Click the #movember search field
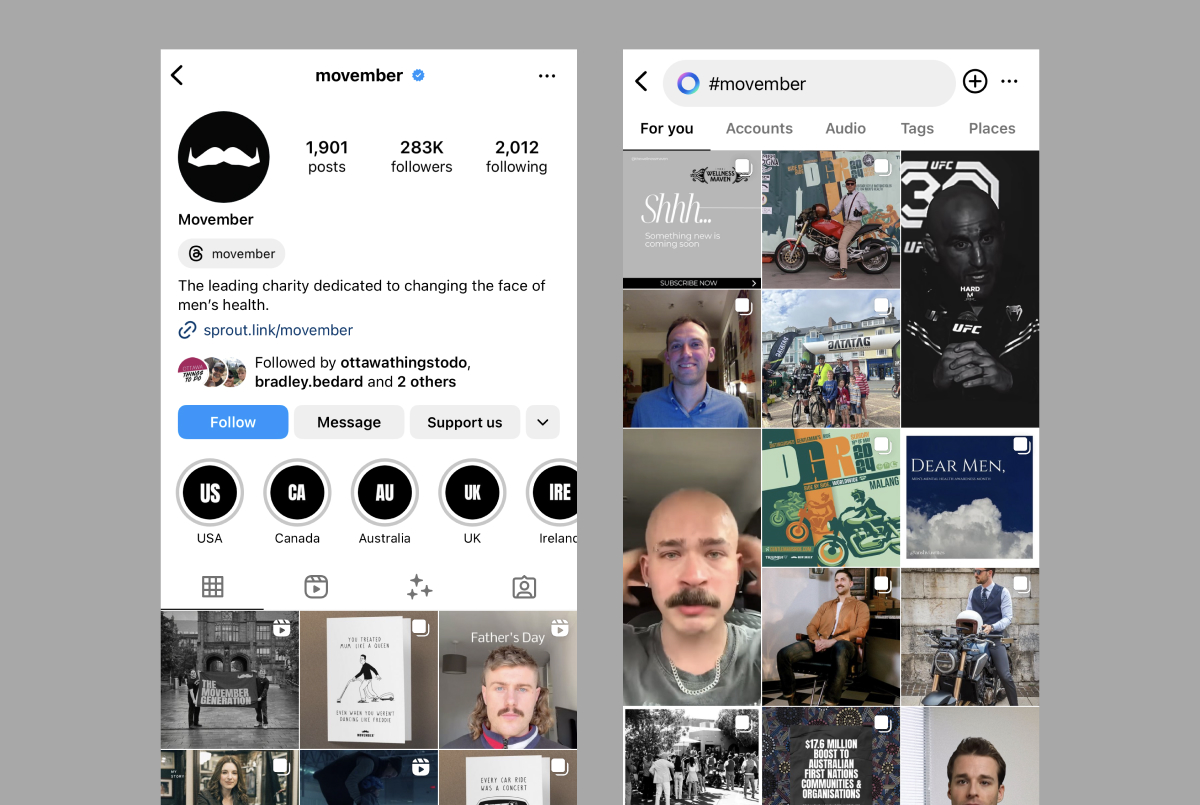1200x805 pixels. (x=809, y=83)
